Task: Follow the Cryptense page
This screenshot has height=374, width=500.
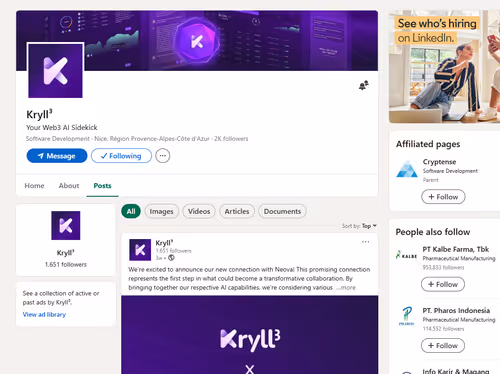Action: [x=443, y=197]
